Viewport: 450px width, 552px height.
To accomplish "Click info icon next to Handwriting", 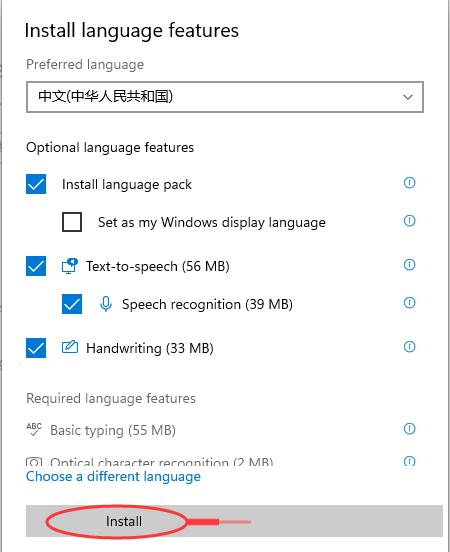I will pyautogui.click(x=409, y=347).
